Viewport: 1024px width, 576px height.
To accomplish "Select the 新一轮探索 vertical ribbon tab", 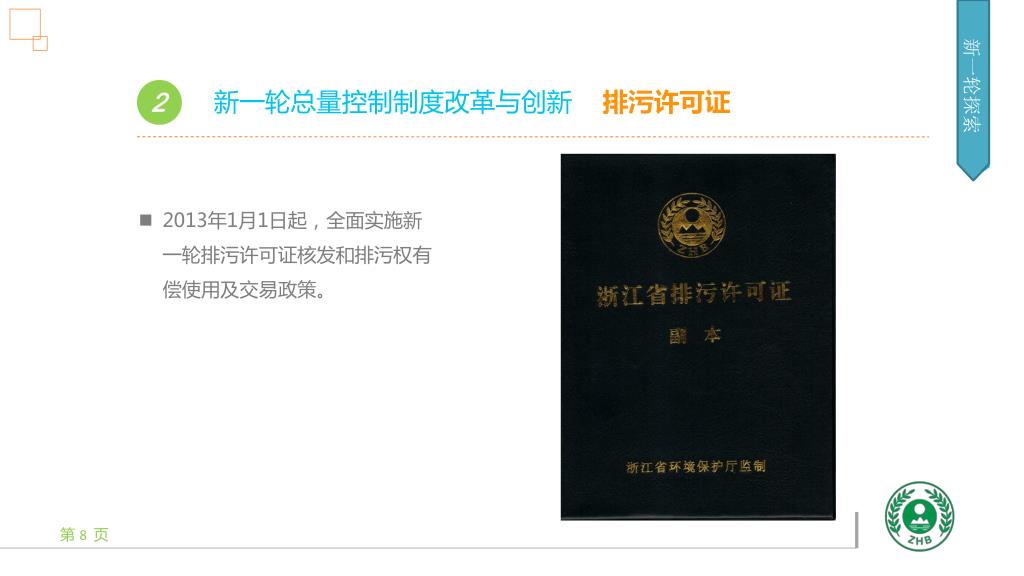I will pyautogui.click(x=973, y=85).
